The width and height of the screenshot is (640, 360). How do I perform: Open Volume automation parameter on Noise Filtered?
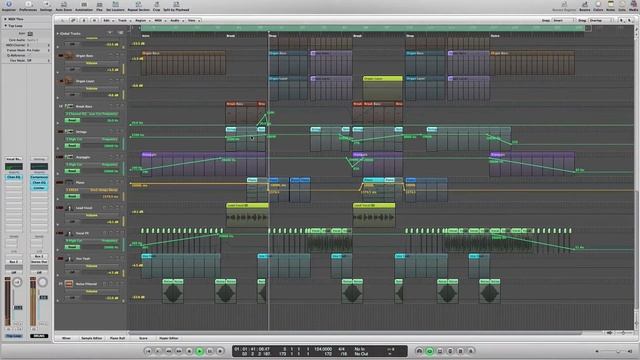tap(92, 291)
